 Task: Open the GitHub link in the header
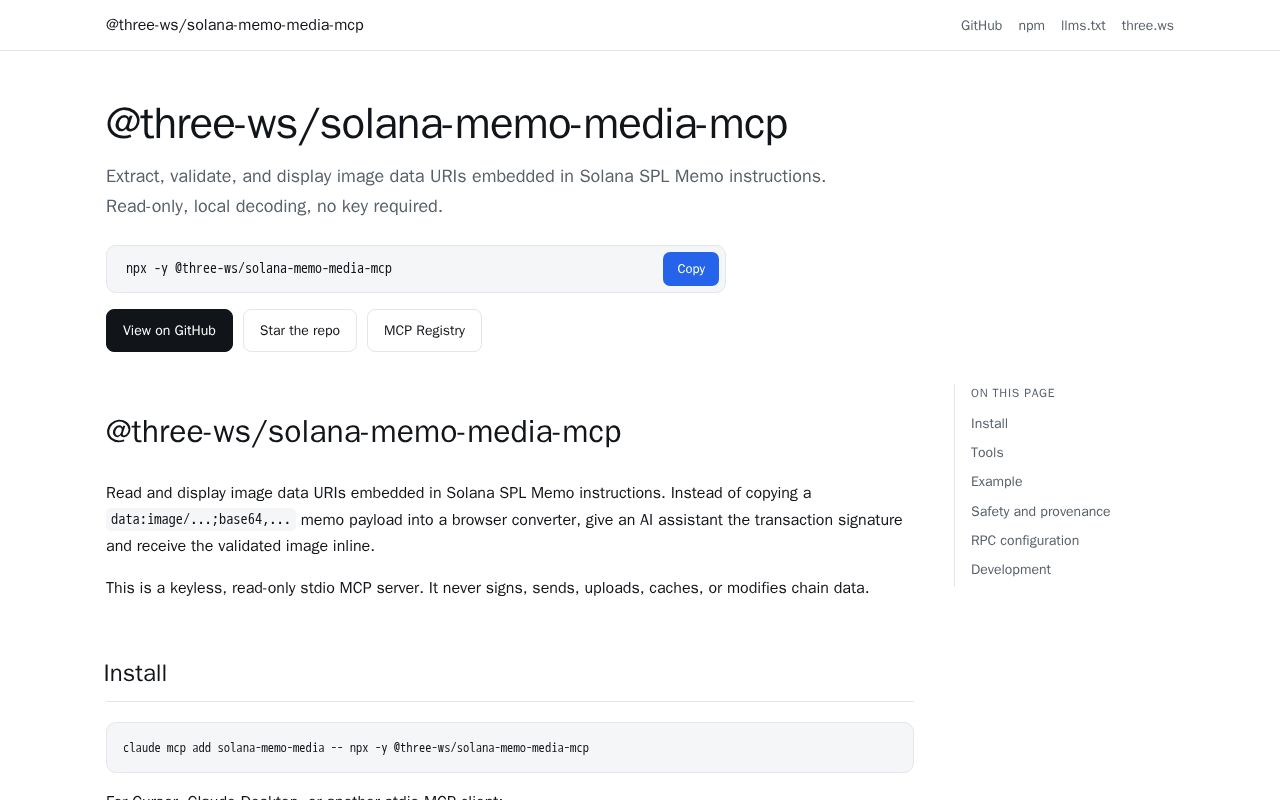click(x=981, y=25)
